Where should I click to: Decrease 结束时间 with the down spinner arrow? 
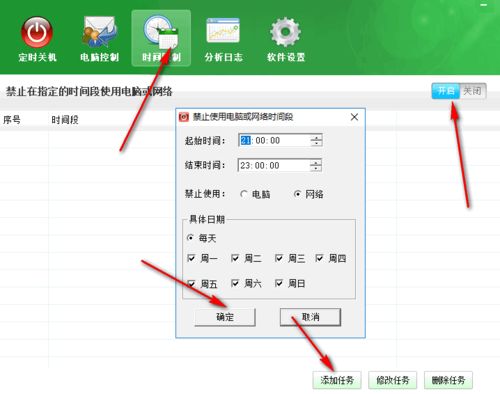point(316,168)
